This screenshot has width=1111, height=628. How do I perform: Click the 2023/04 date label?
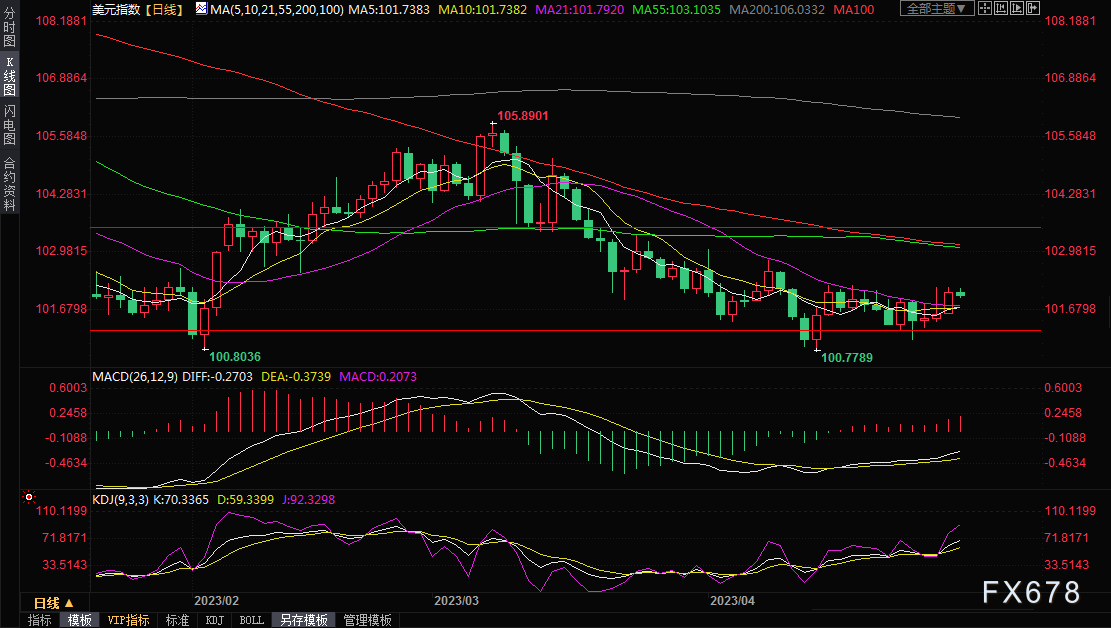pyautogui.click(x=733, y=600)
